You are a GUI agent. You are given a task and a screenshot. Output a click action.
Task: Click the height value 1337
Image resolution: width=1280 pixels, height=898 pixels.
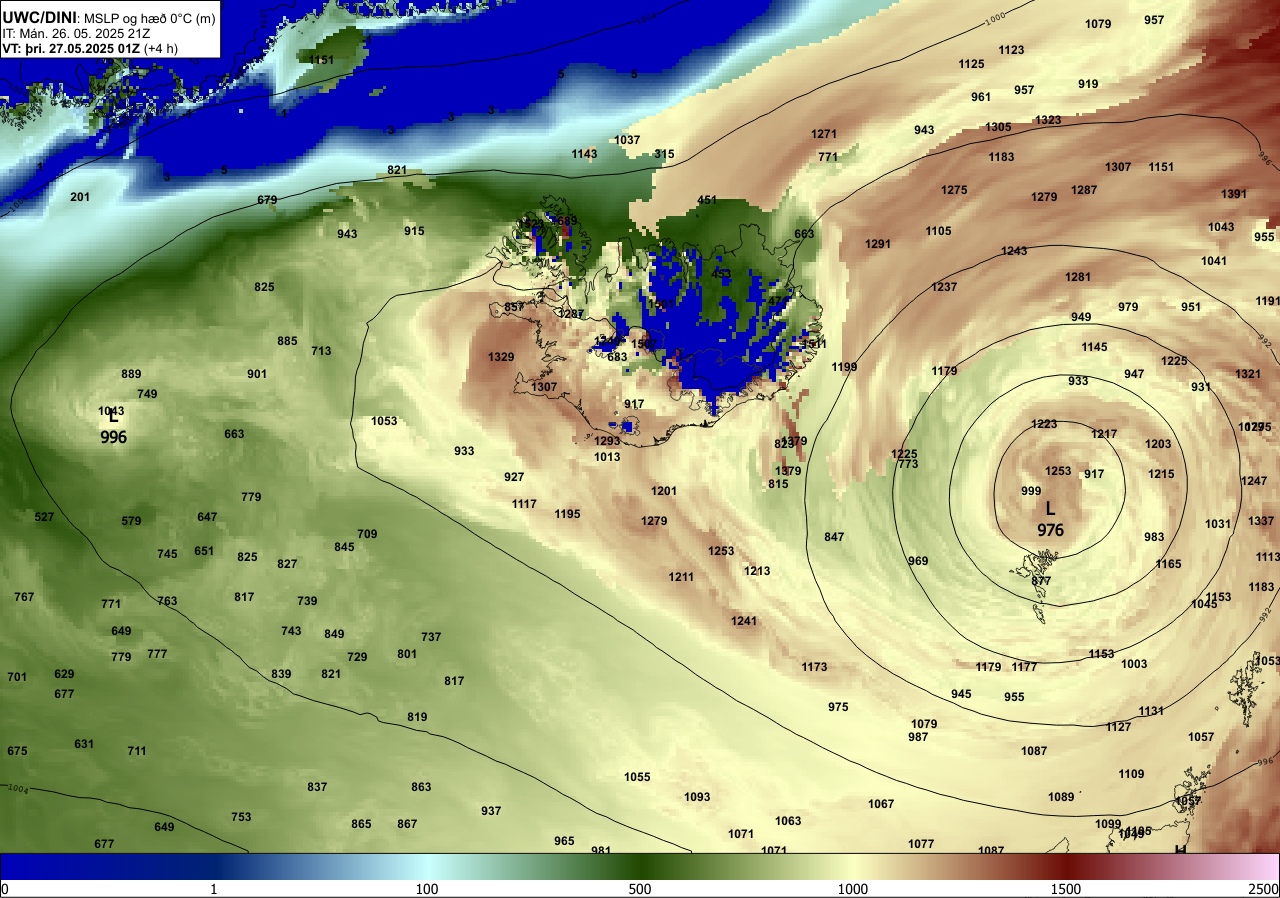click(1261, 521)
